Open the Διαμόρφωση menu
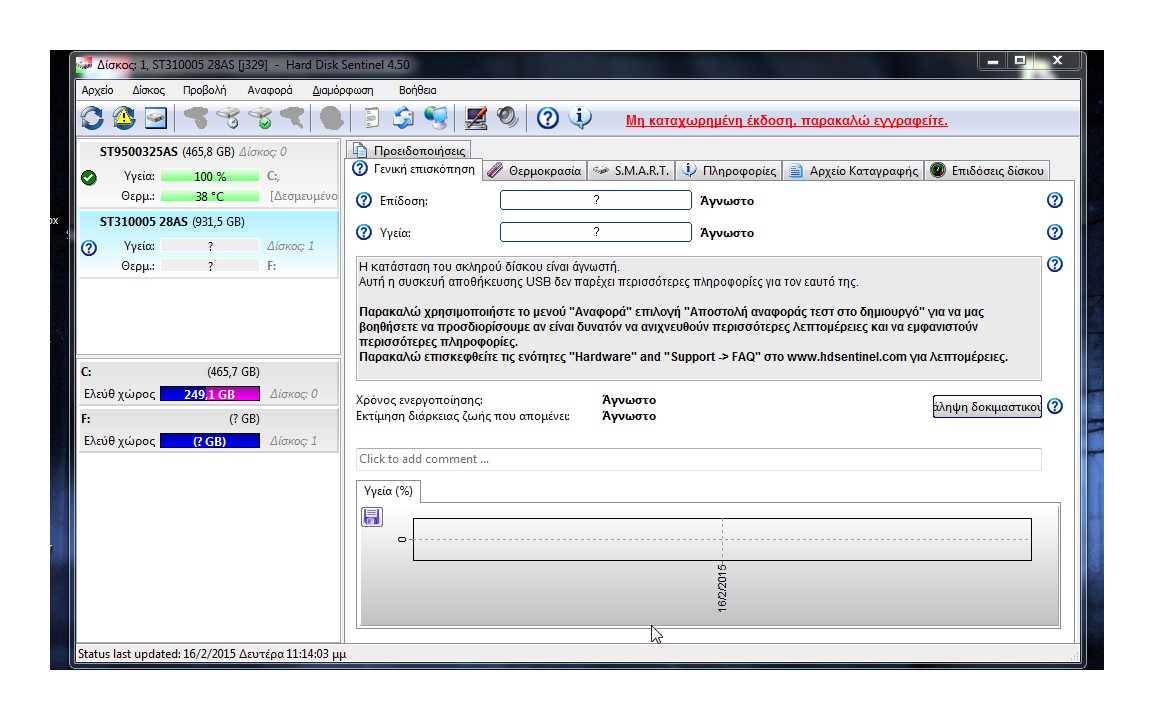The width and height of the screenshot is (1154, 720). click(x=342, y=90)
